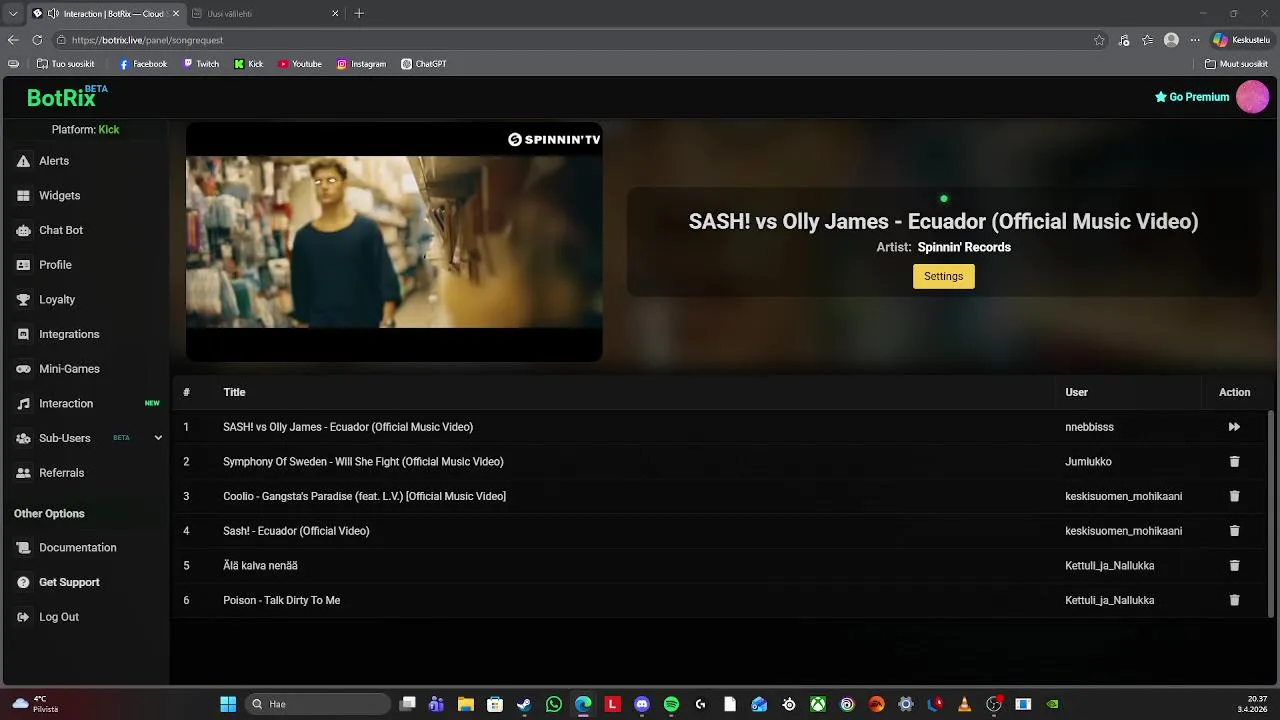Open browser settings and more menu
This screenshot has height=720, width=1280.
click(1194, 40)
